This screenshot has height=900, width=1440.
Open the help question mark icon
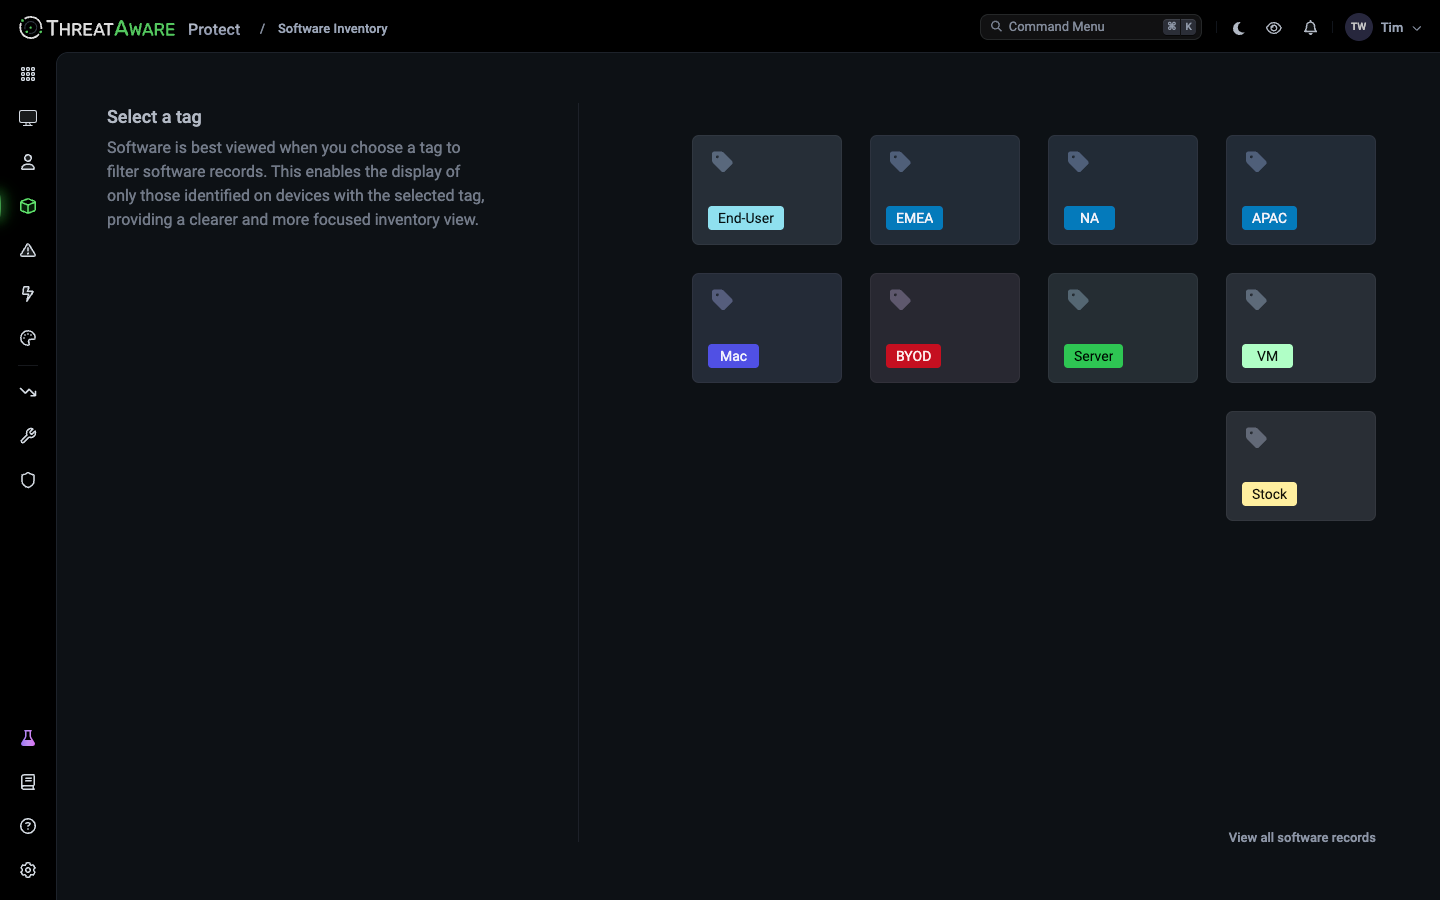point(28,826)
